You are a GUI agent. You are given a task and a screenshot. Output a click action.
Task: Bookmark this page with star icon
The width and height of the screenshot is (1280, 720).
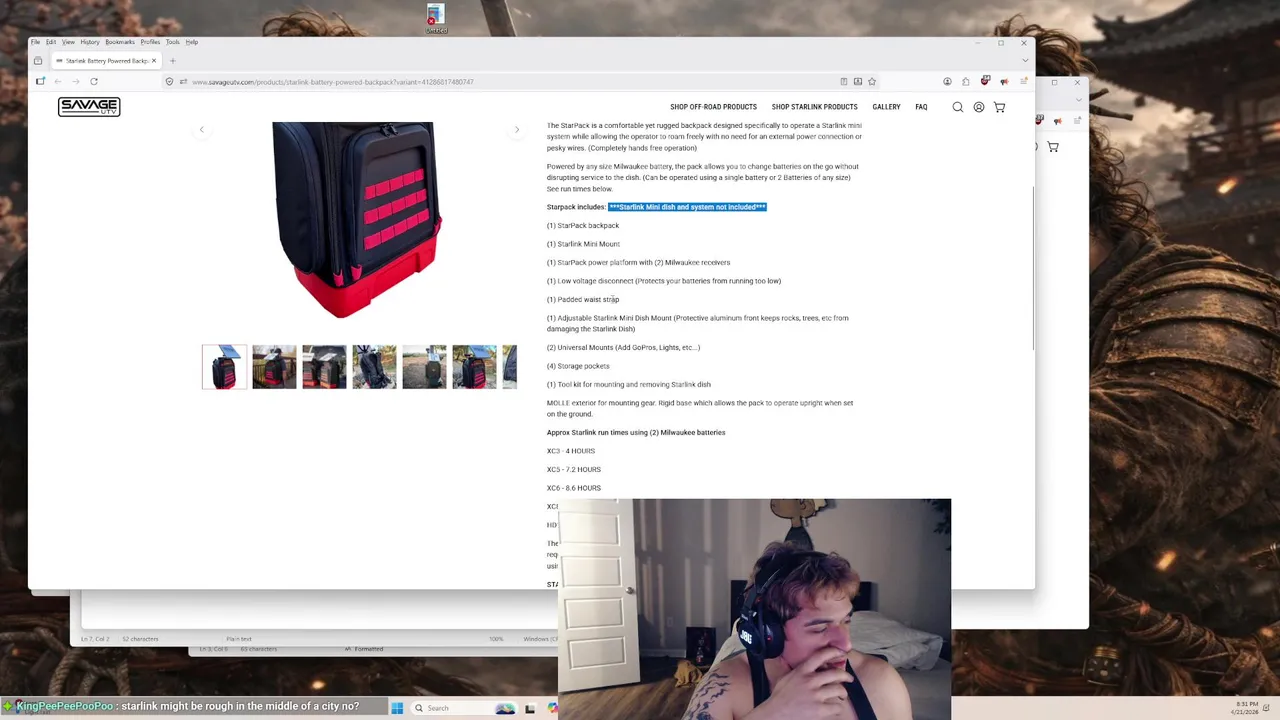point(872,82)
